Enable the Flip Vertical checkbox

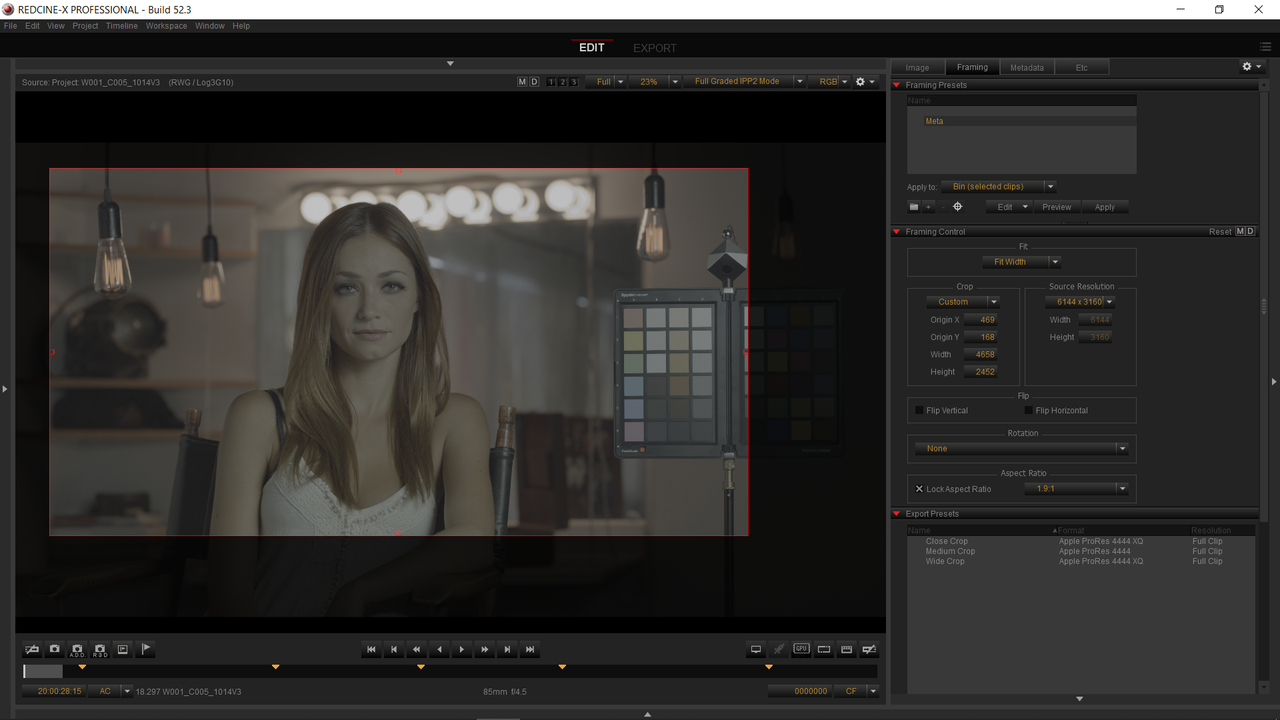tap(919, 410)
